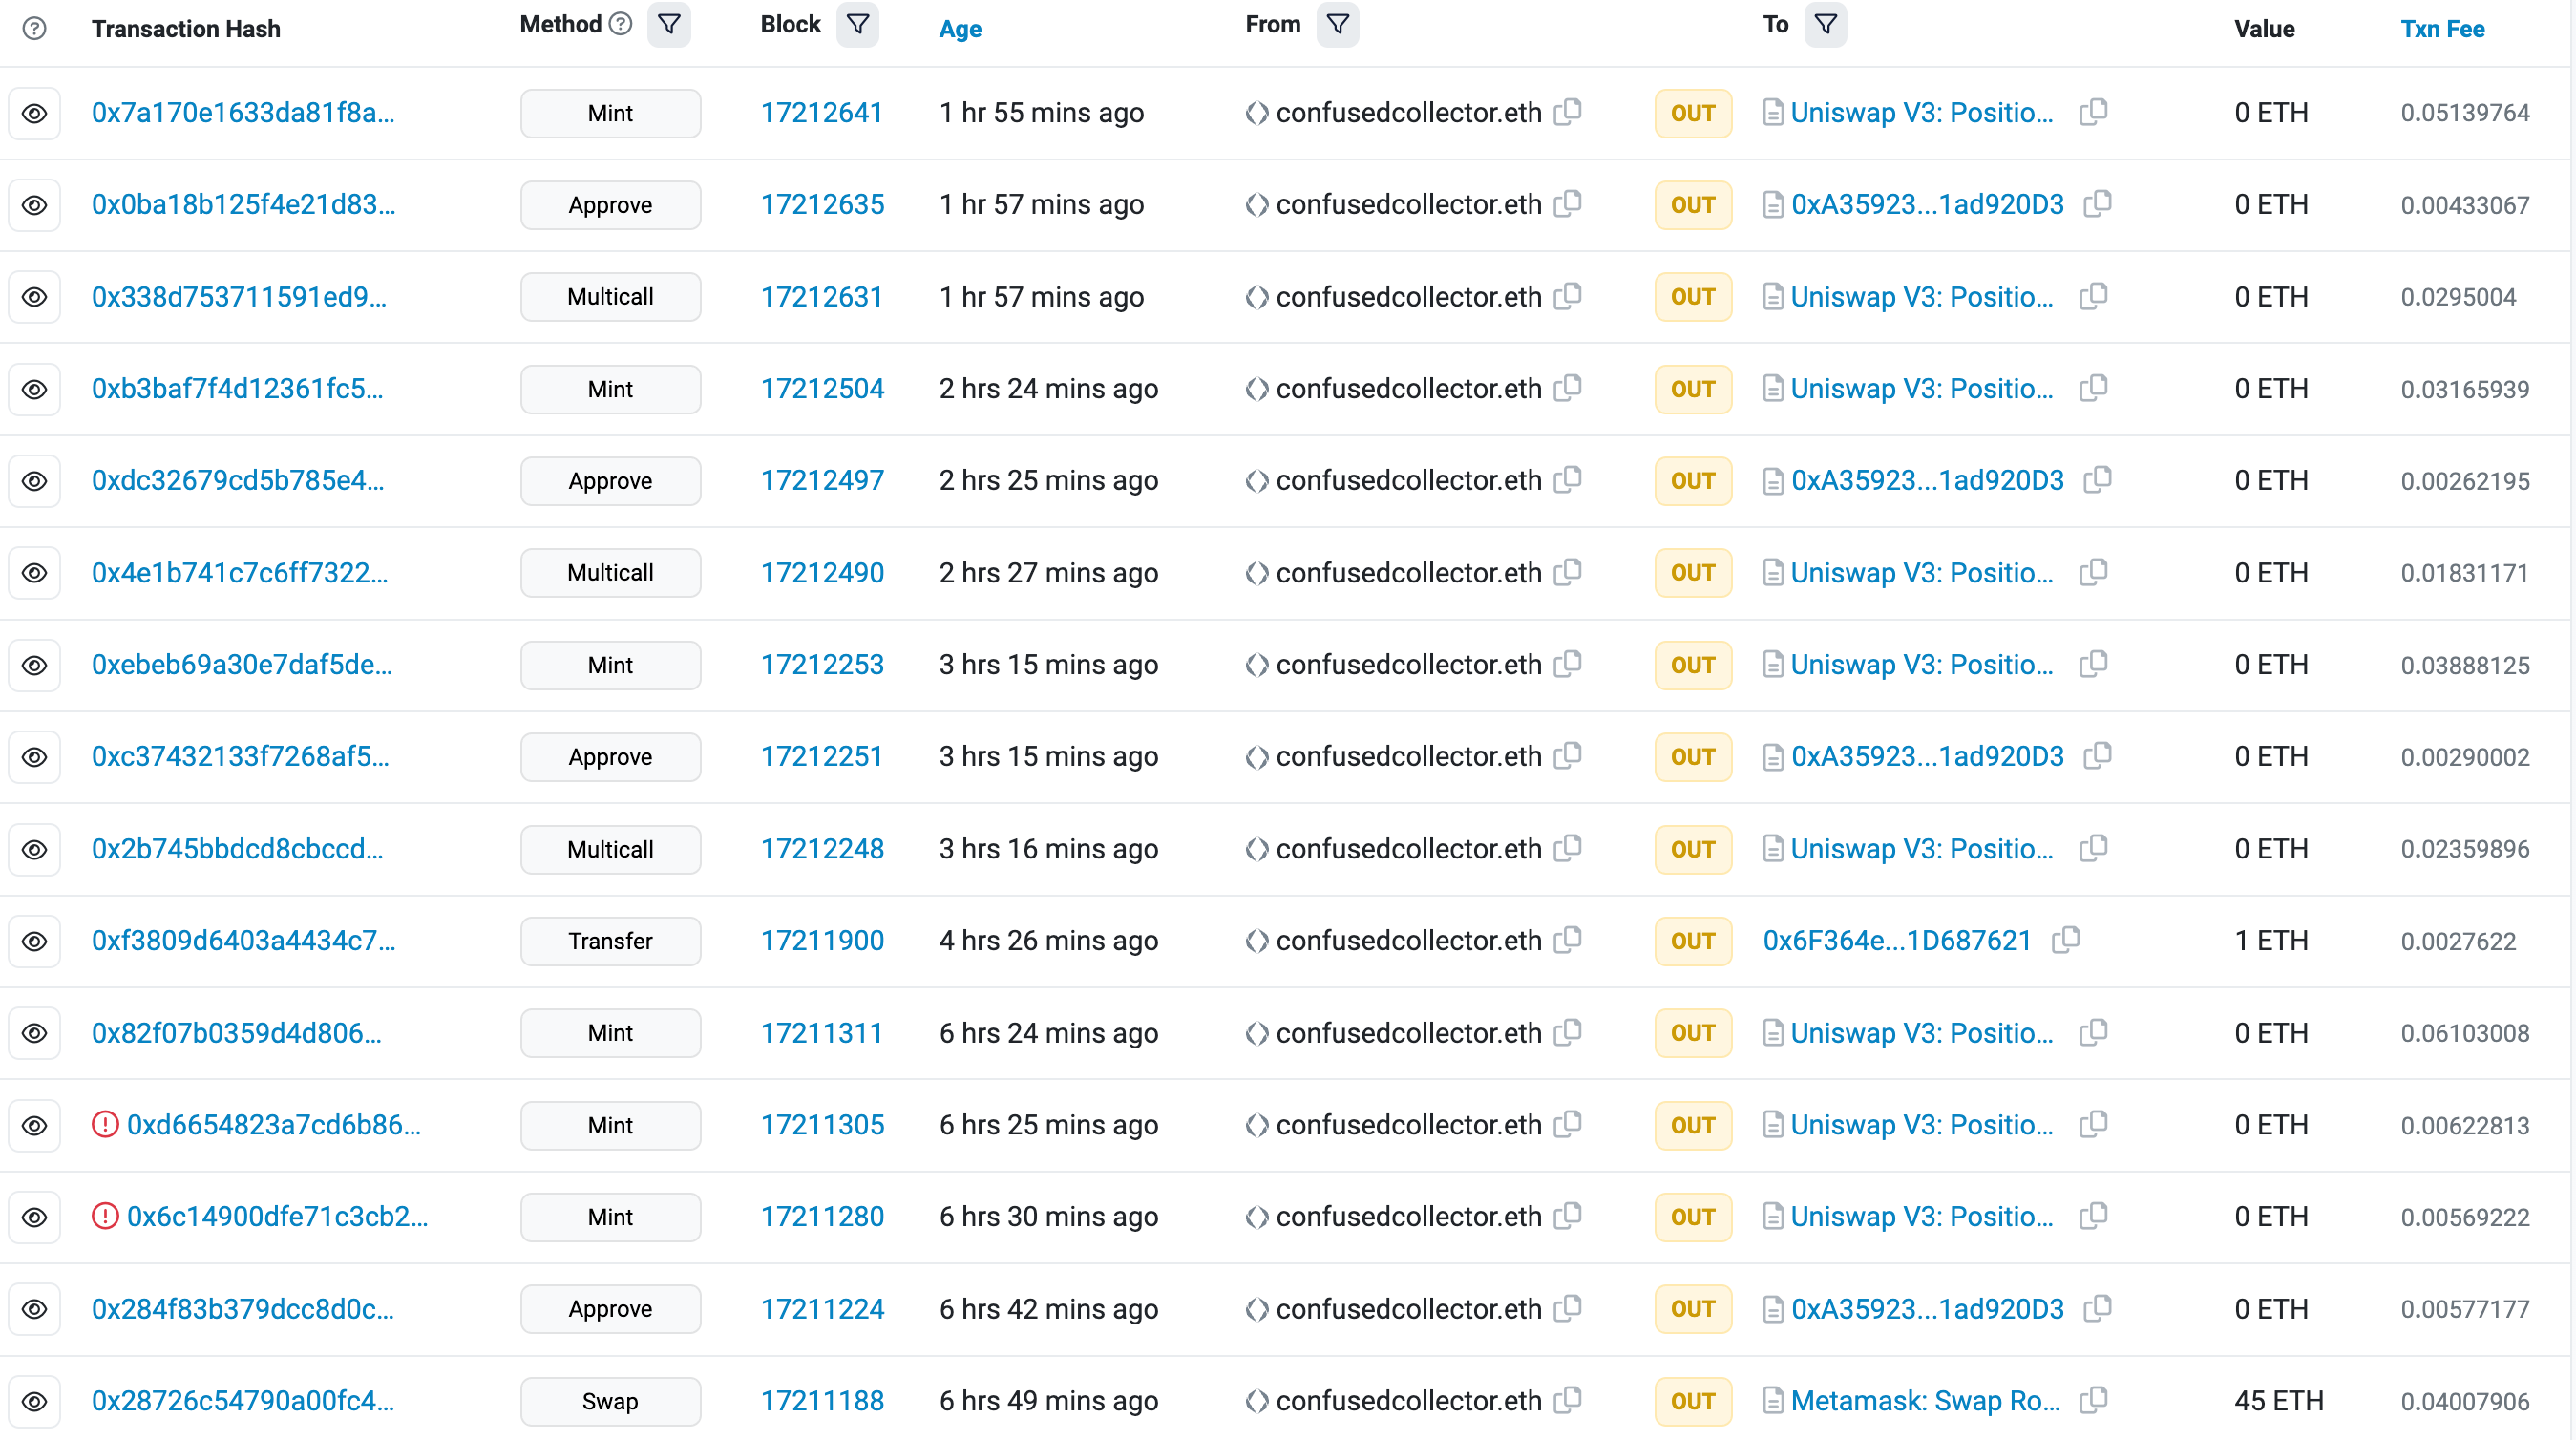Viewport: 2576px width, 1440px height.
Task: Select confusedcollector.eth in block 17212248 row
Action: tap(1408, 849)
